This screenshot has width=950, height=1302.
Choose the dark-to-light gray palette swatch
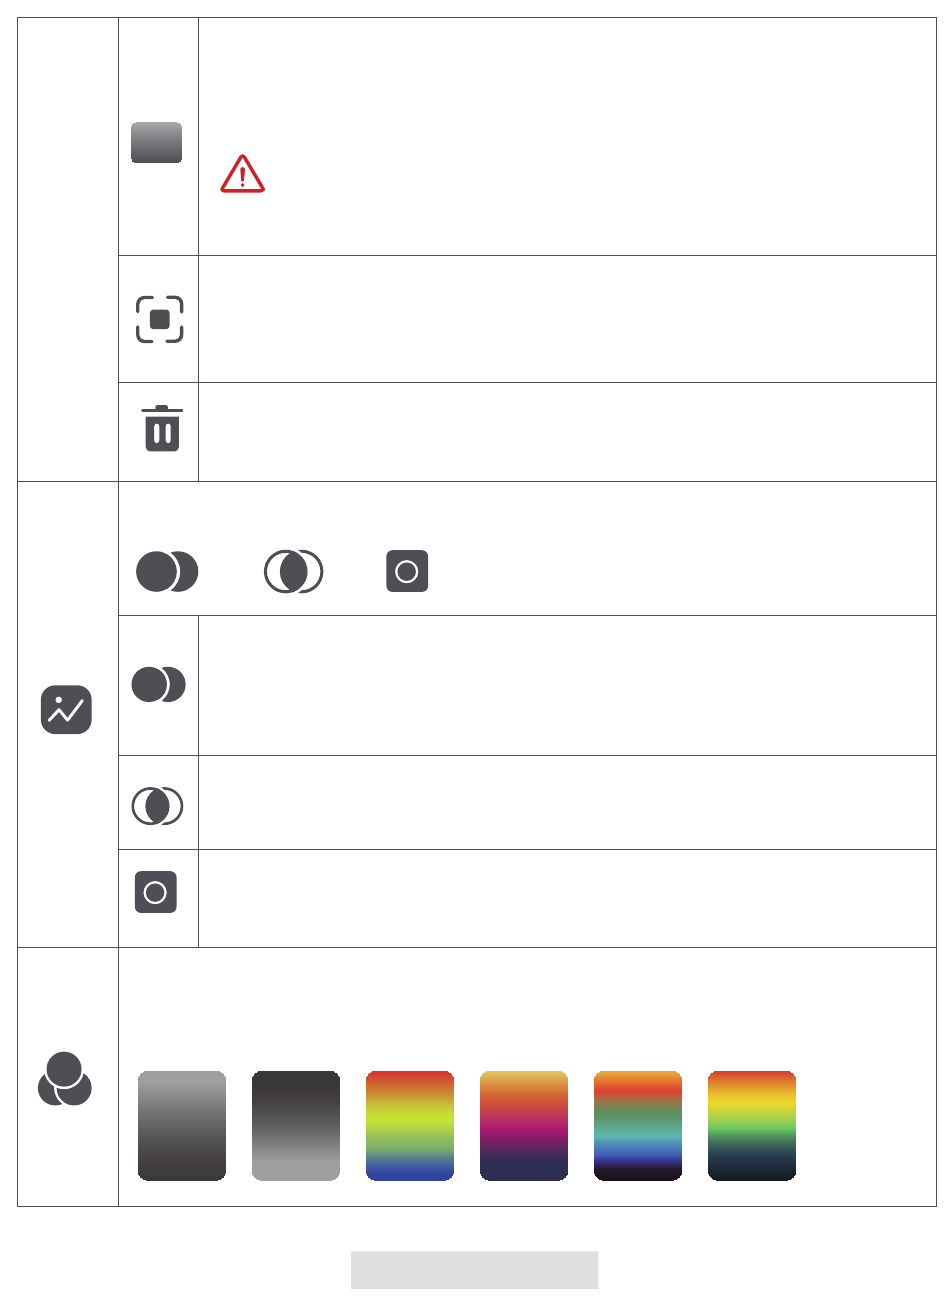pyautogui.click(x=296, y=1126)
